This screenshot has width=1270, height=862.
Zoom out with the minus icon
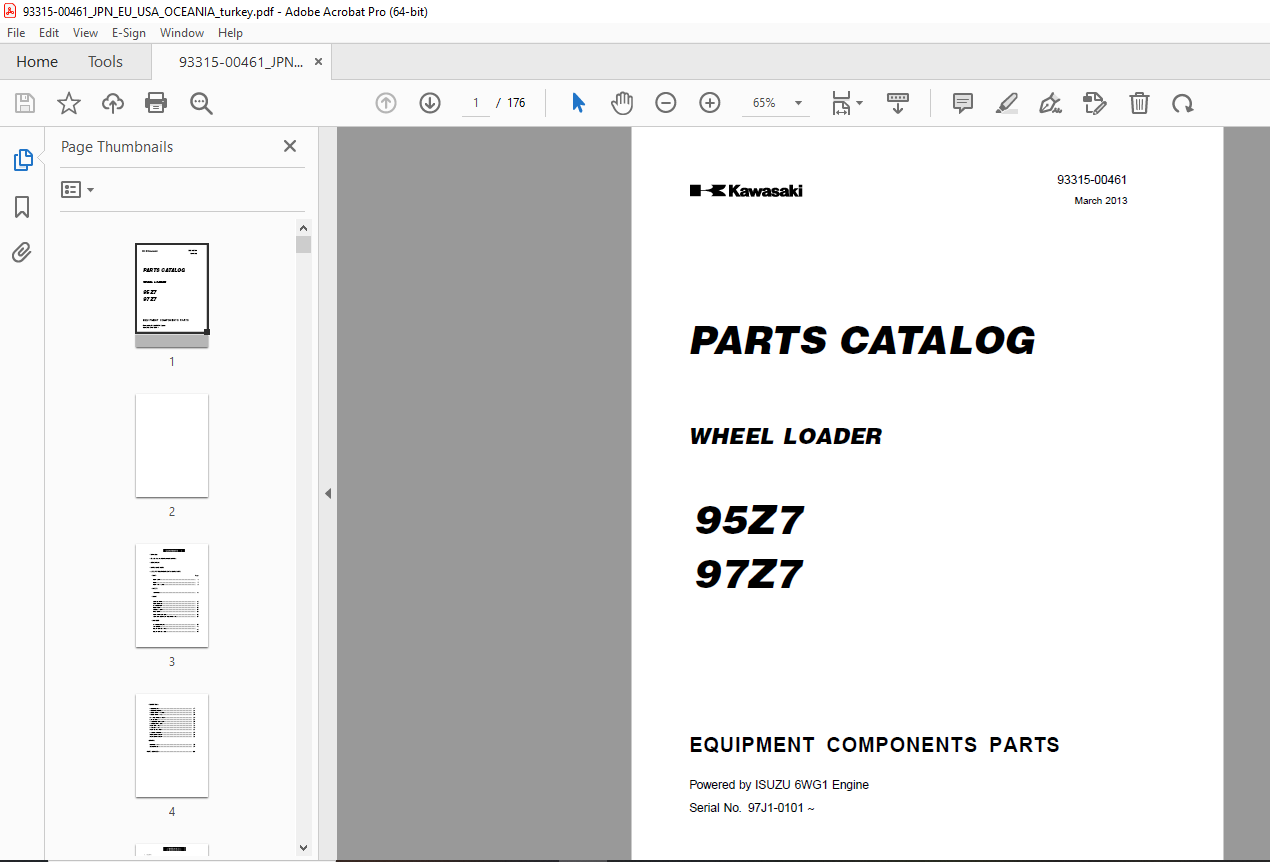666,103
